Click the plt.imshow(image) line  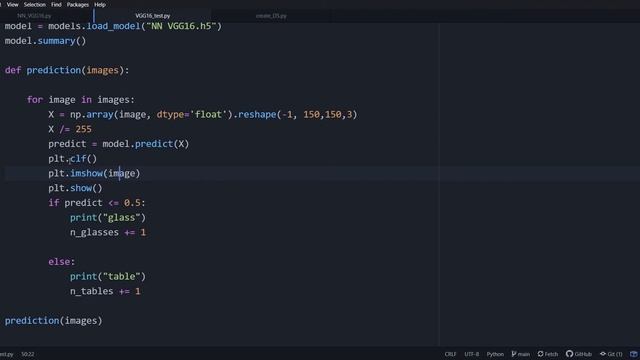(x=94, y=173)
